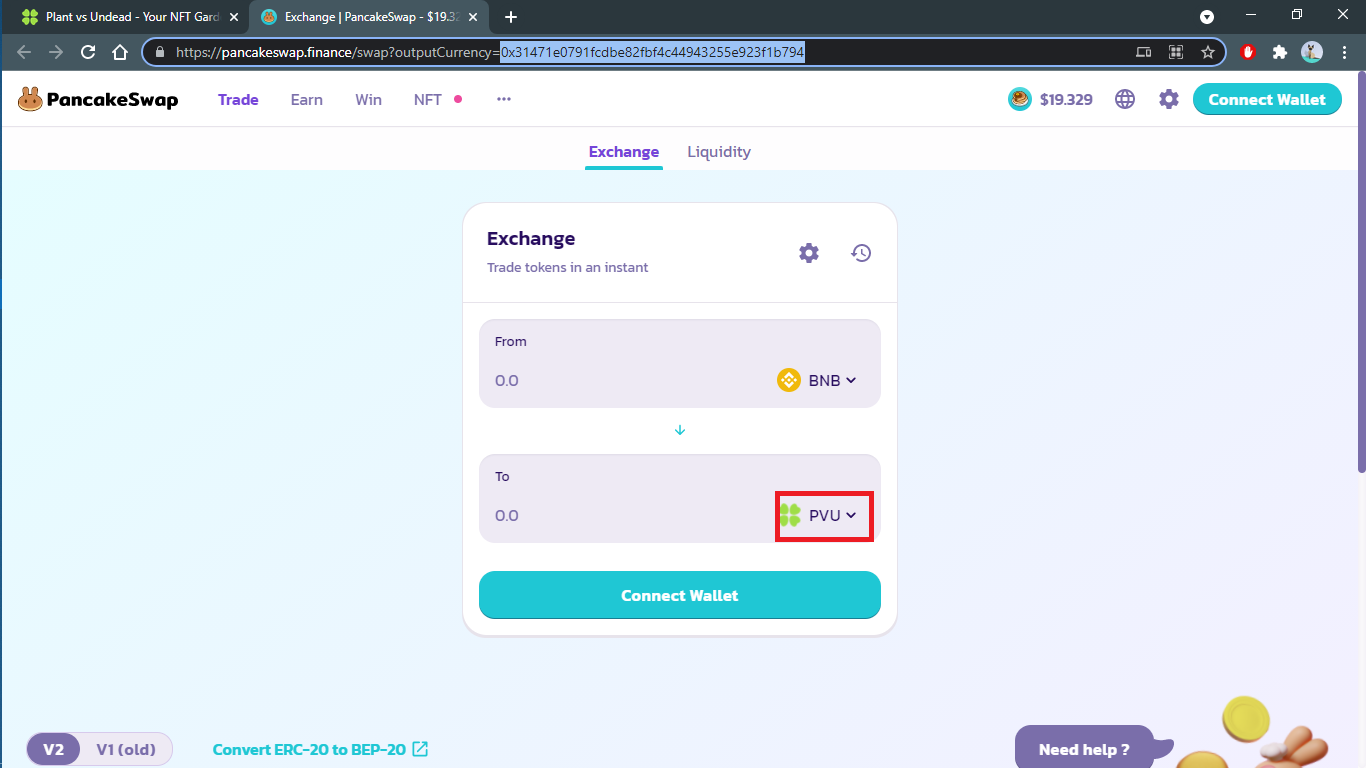This screenshot has height=768, width=1366.
Task: Open the globe language selector
Action: pos(1125,99)
